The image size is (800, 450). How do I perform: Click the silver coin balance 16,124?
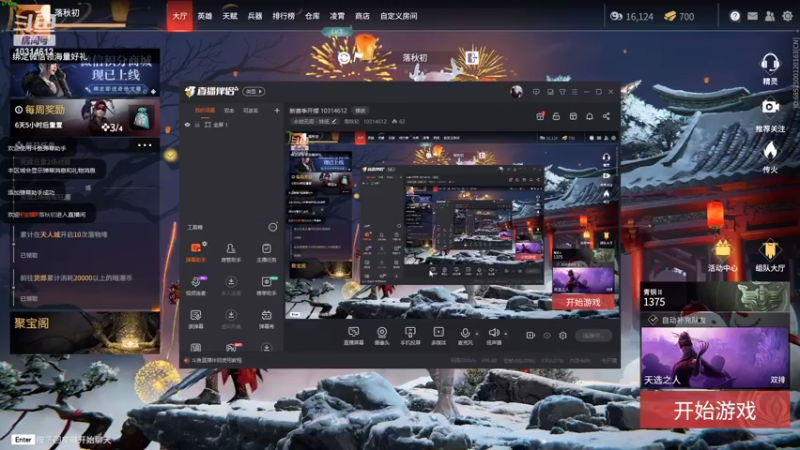pos(632,16)
